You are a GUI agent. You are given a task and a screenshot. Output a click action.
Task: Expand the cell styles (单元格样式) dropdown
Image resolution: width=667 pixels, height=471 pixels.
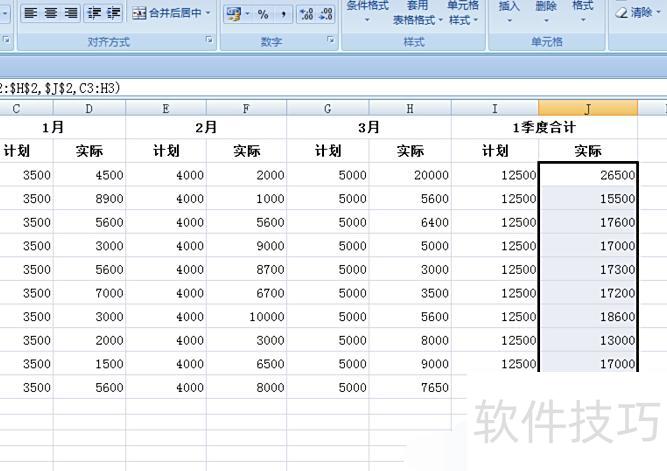click(x=463, y=20)
